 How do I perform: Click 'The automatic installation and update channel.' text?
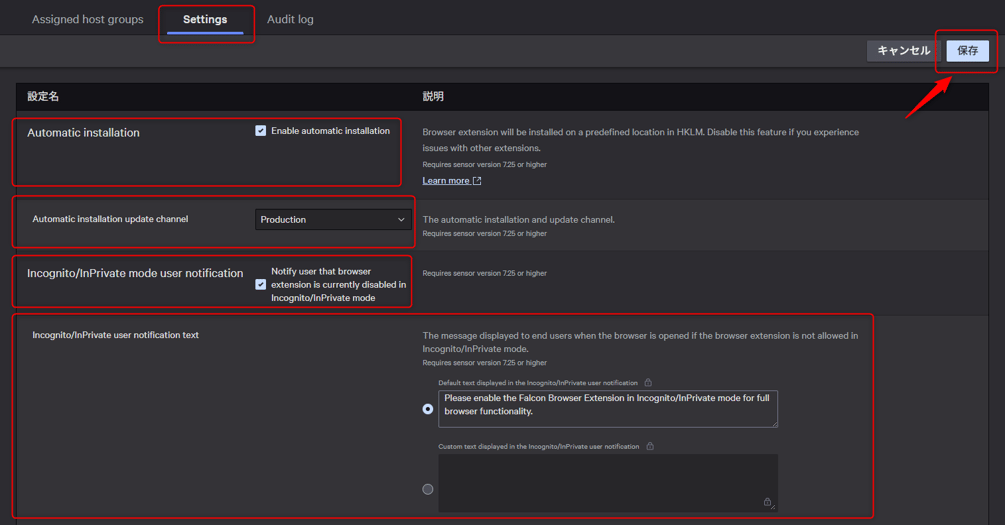(x=519, y=219)
